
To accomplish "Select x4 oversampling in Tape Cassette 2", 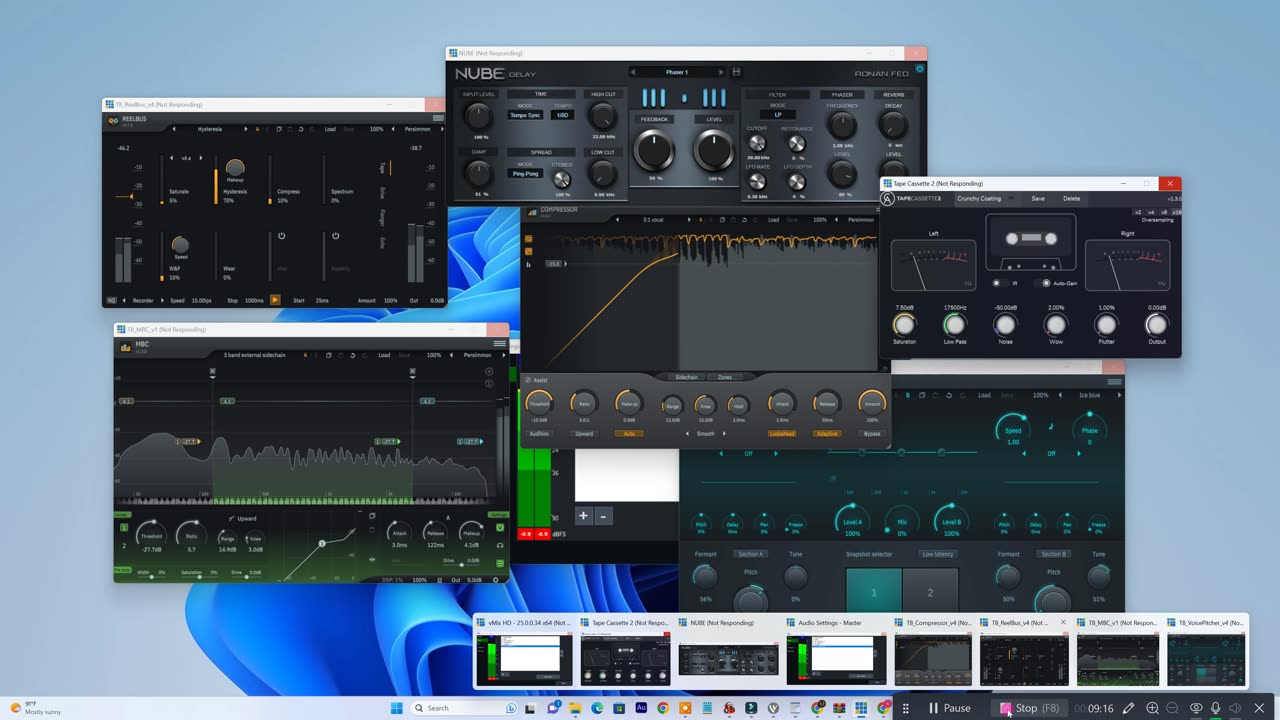I will pyautogui.click(x=1151, y=212).
